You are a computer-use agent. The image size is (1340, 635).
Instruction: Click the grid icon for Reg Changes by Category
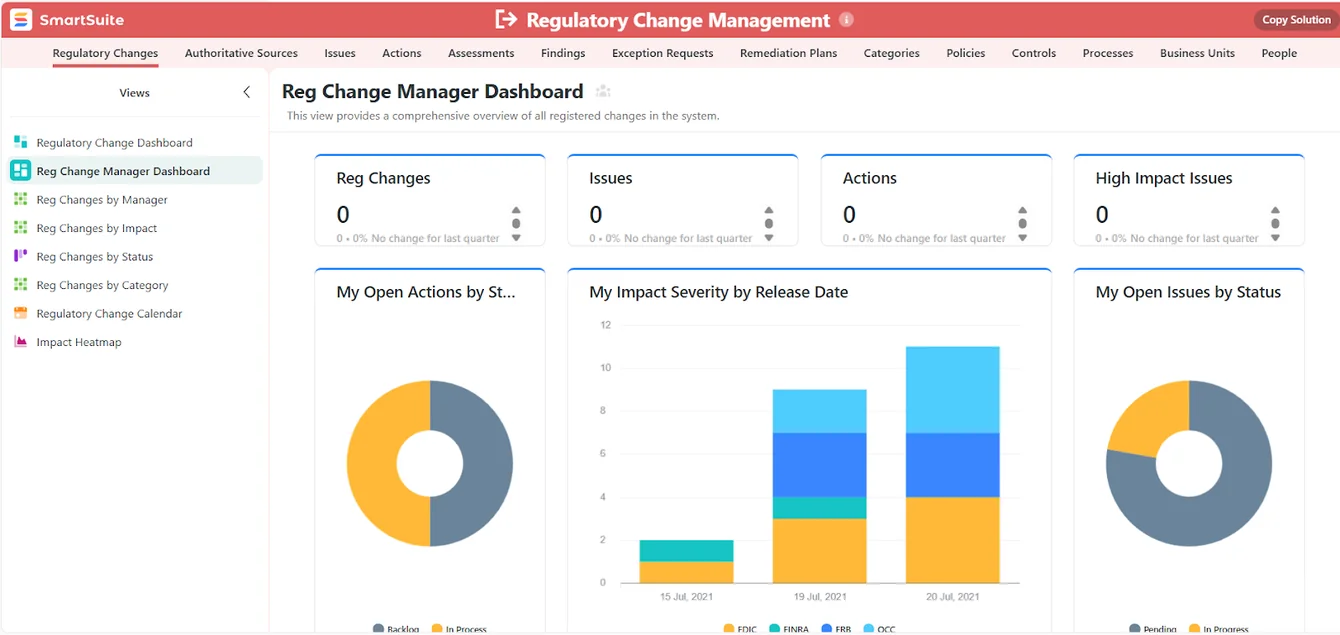click(x=20, y=285)
